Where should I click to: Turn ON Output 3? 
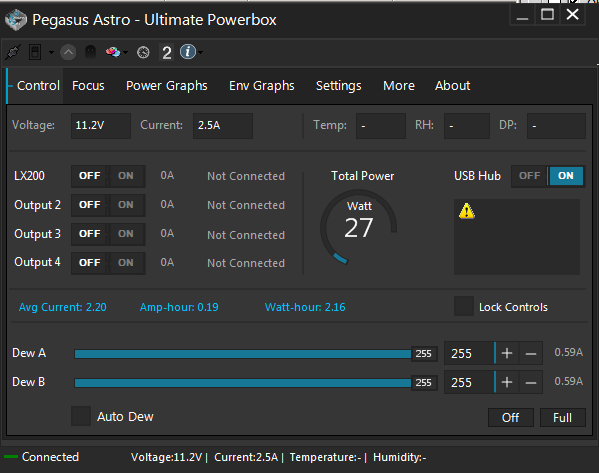click(x=126, y=234)
